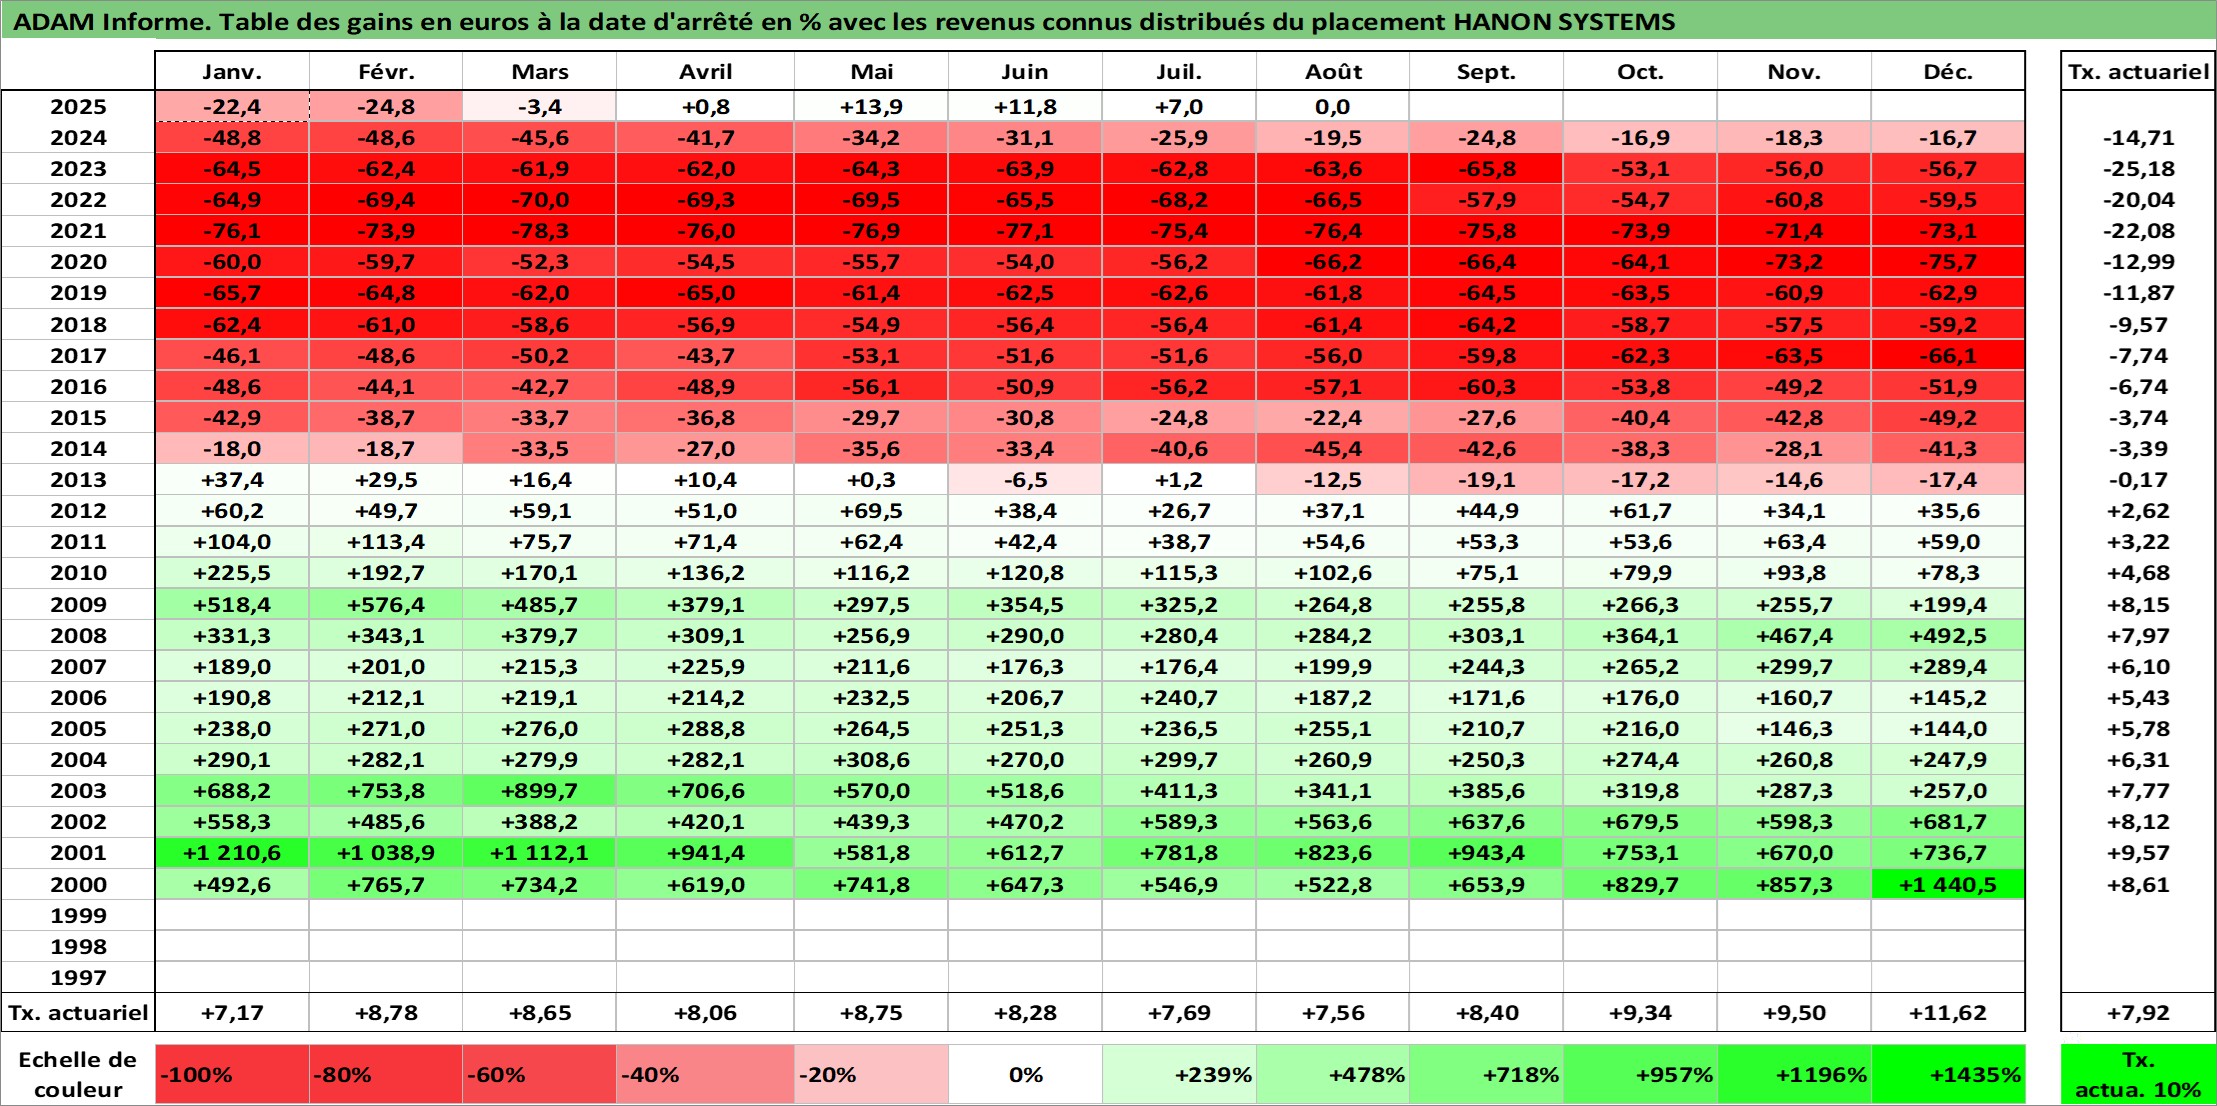
Task: Select cell value -75,7 in Dec 2020
Action: [x=1948, y=262]
